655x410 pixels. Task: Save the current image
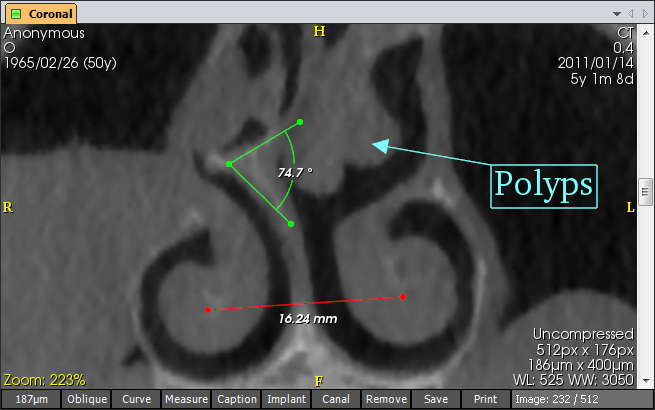click(x=436, y=400)
